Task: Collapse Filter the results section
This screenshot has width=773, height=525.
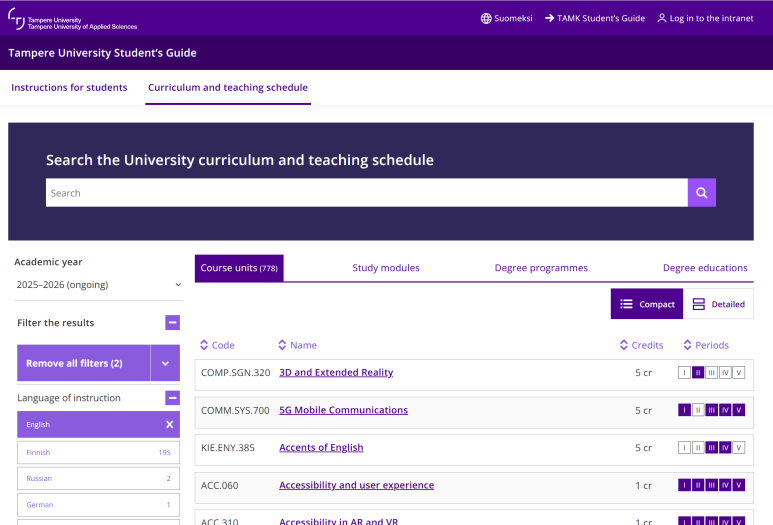Action: (173, 323)
